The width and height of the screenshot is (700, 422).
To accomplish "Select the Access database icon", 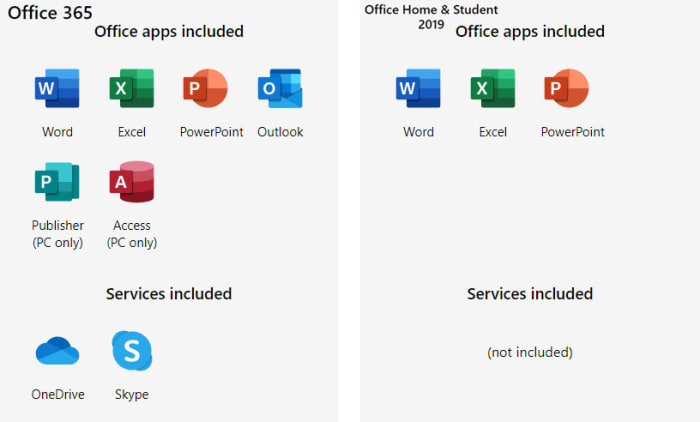I will 131,182.
